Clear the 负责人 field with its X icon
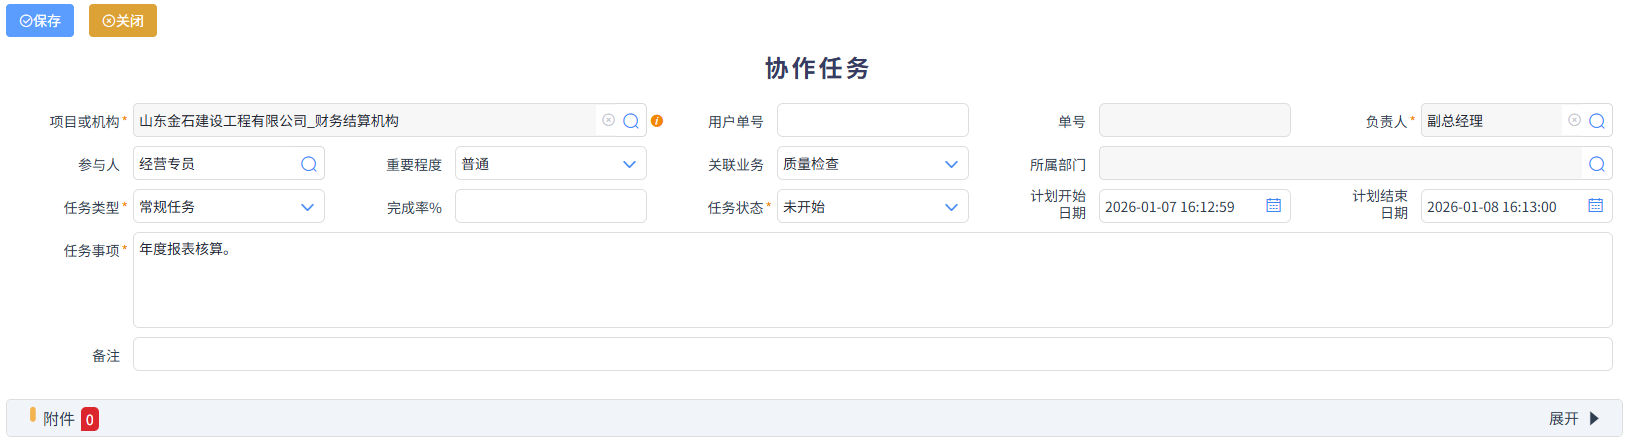 click(x=1574, y=120)
